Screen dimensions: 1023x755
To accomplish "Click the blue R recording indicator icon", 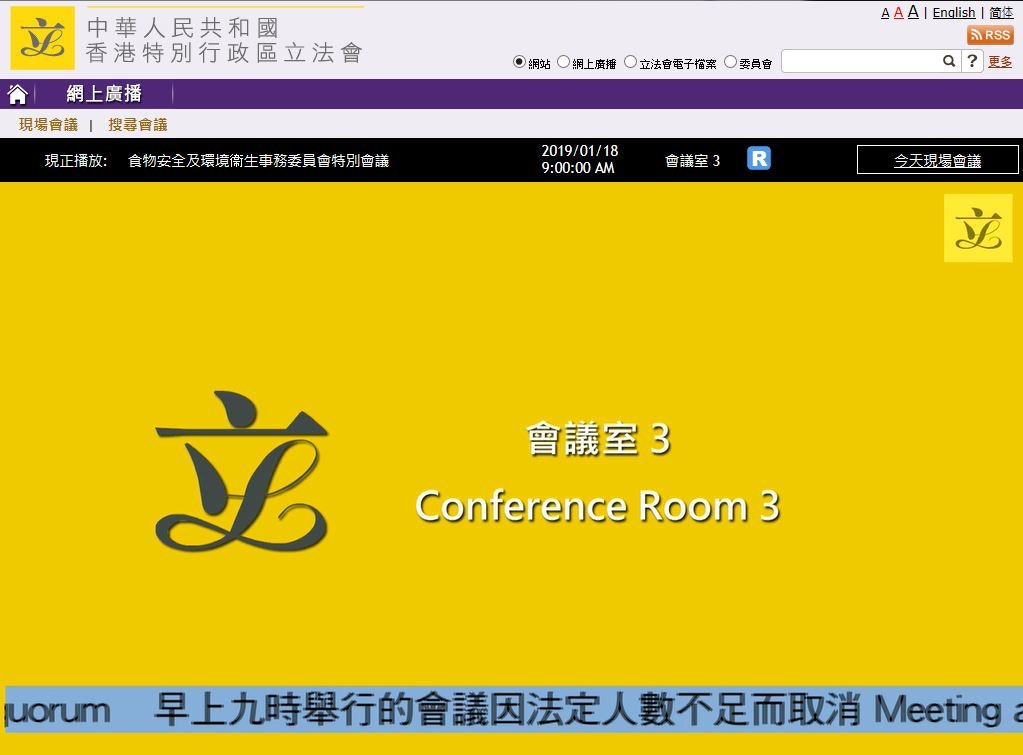I will pos(758,158).
